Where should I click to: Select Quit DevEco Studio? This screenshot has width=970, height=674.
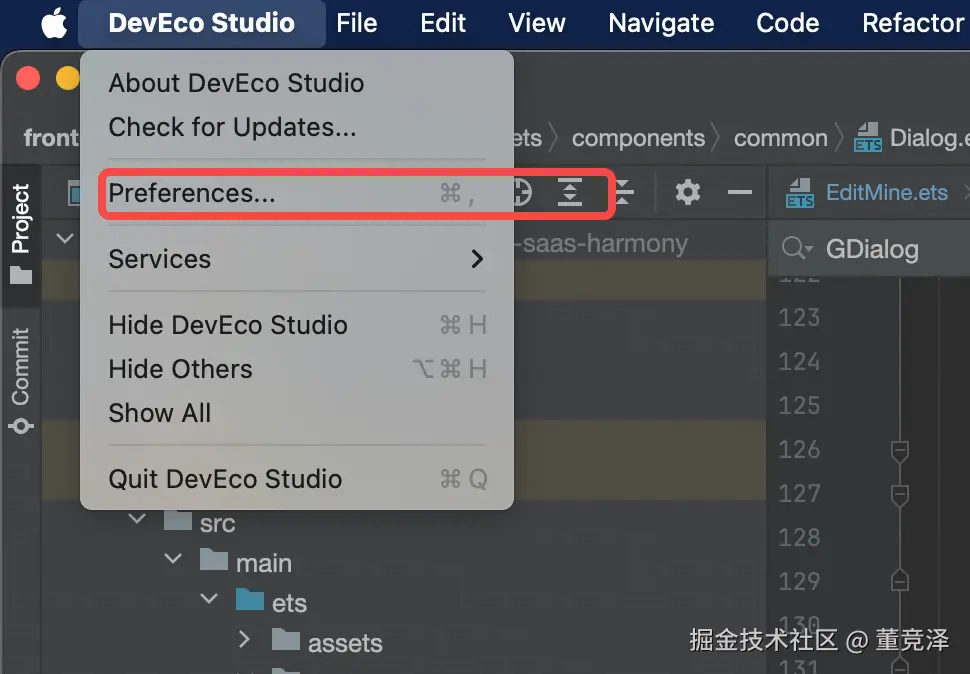[225, 479]
